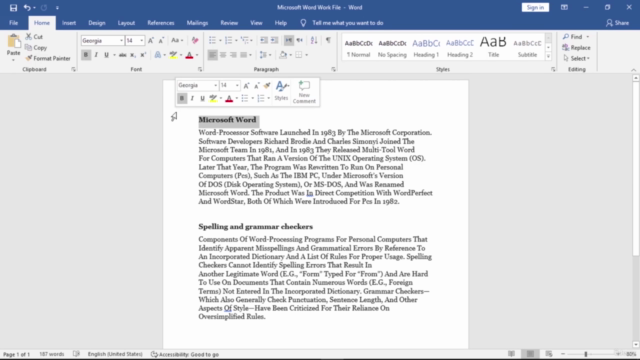640x360 pixels.
Task: Apply subscript formatting
Action: pos(133,55)
